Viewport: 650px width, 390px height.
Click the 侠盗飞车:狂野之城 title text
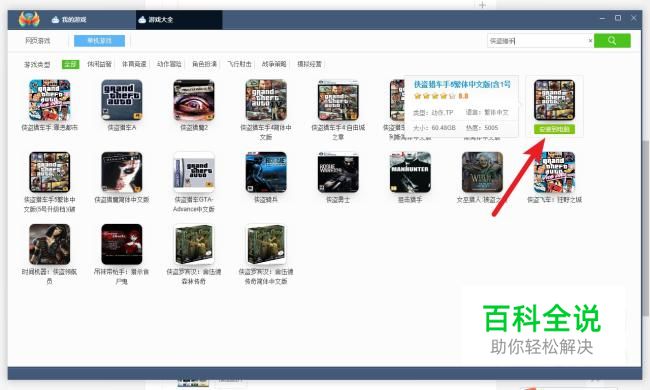click(554, 200)
